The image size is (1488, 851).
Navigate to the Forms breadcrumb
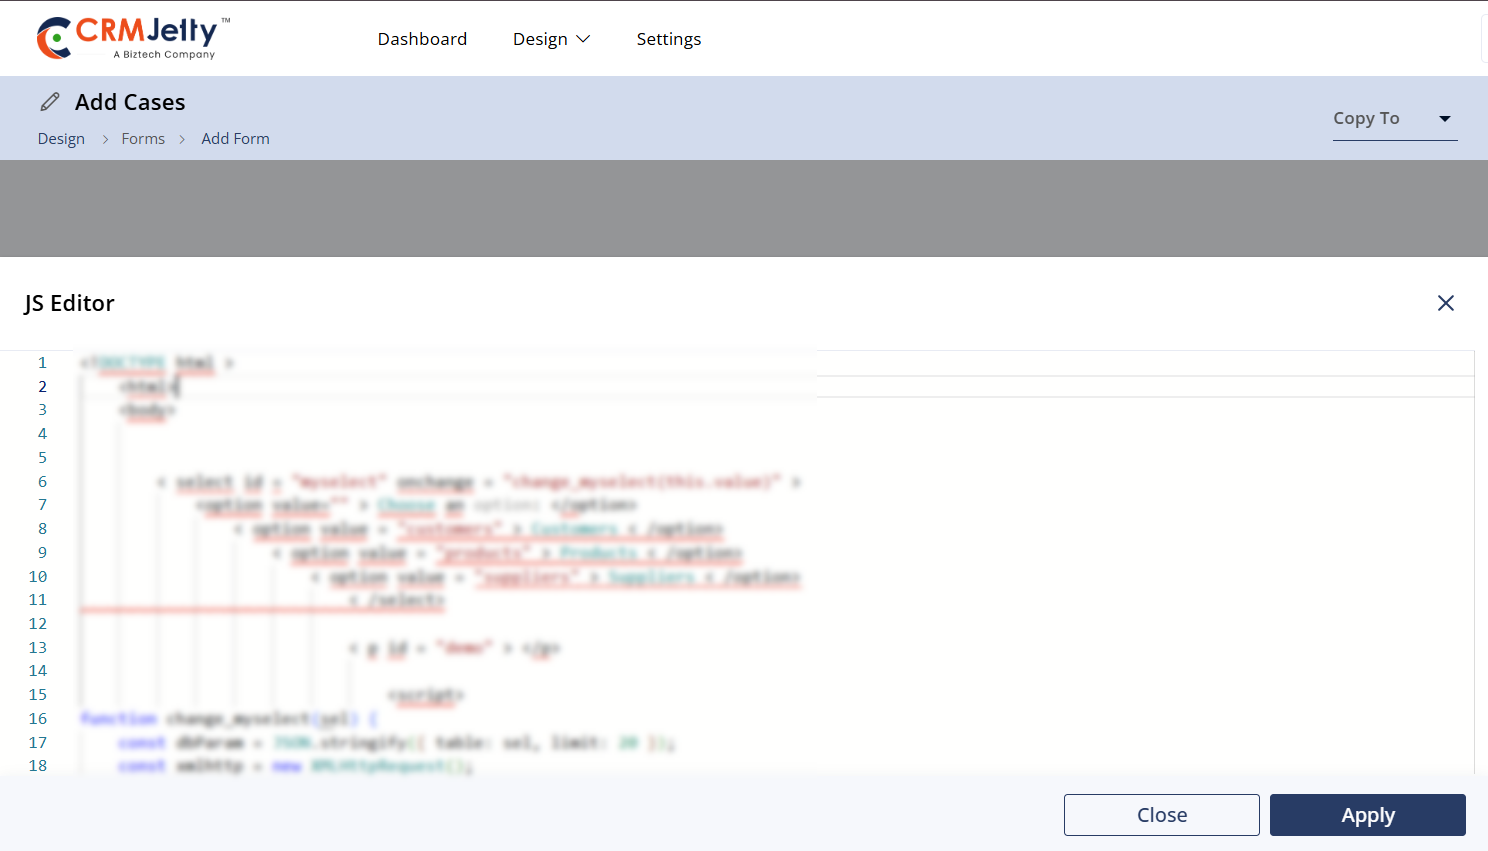click(143, 139)
